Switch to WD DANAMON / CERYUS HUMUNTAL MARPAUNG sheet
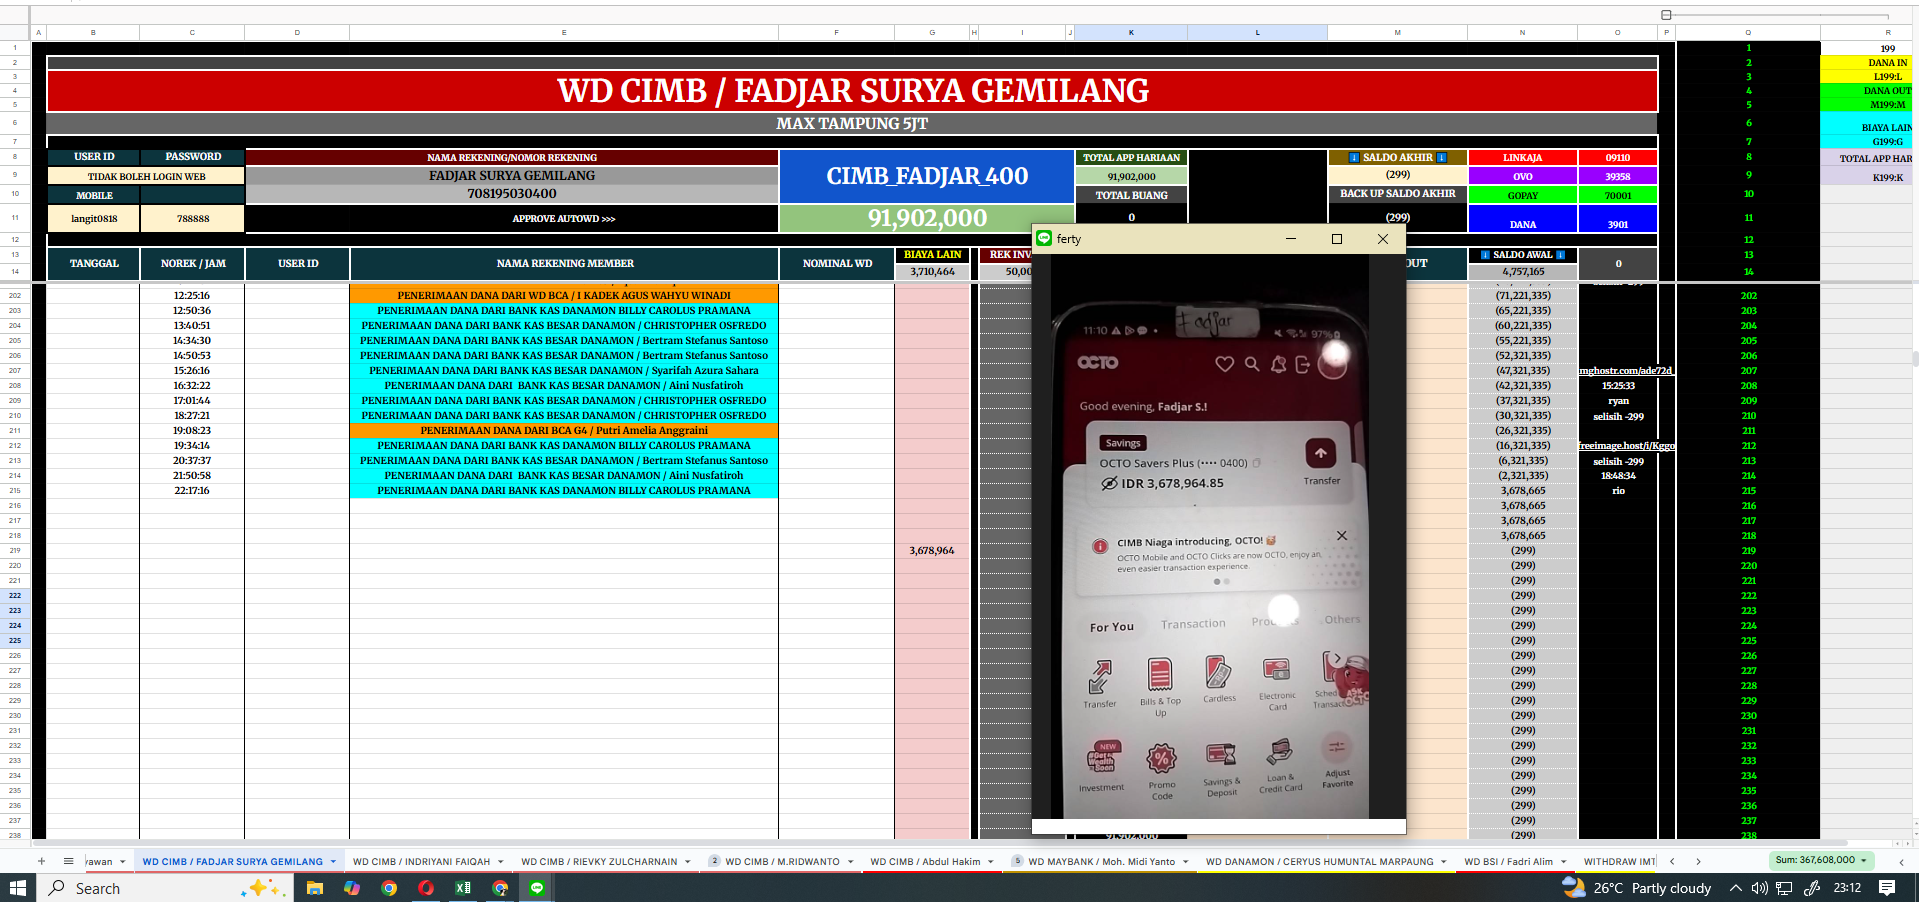Image resolution: width=1919 pixels, height=902 pixels. tap(1319, 861)
